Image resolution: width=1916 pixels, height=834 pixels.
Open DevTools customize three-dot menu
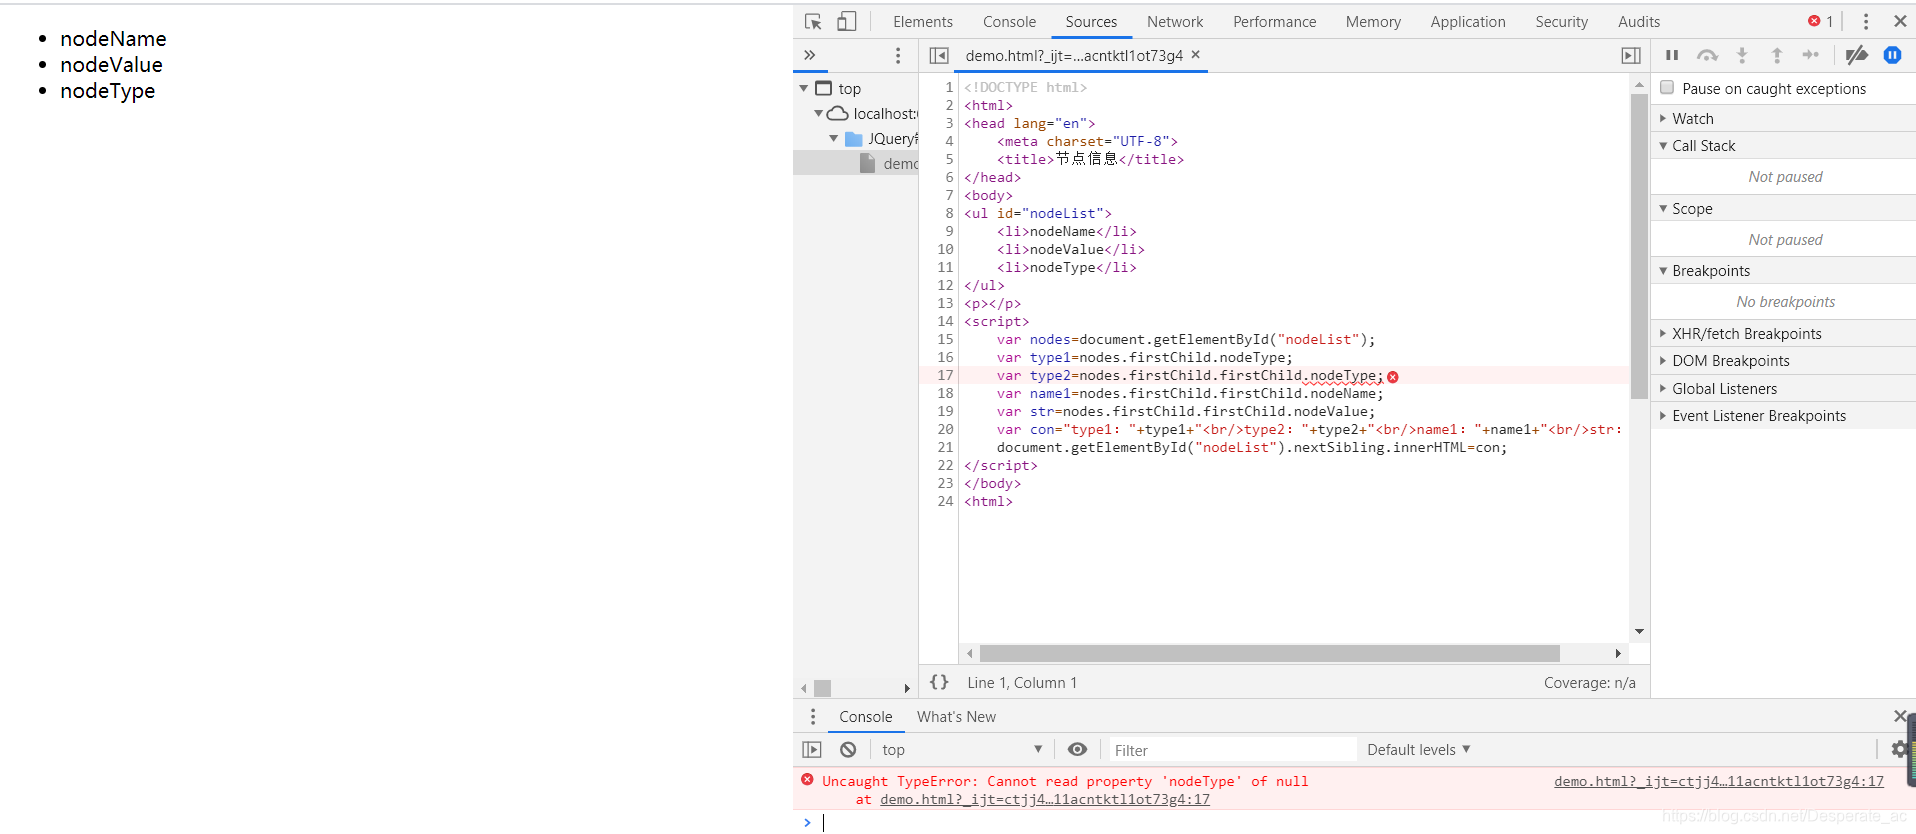[1866, 21]
